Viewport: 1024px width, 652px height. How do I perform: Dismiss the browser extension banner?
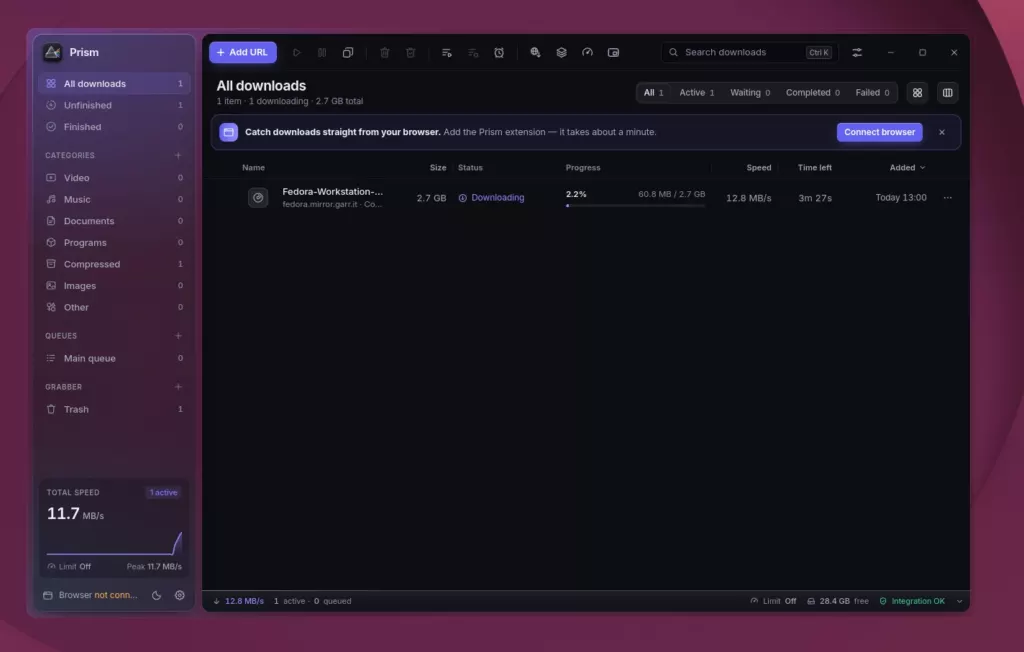tap(942, 132)
